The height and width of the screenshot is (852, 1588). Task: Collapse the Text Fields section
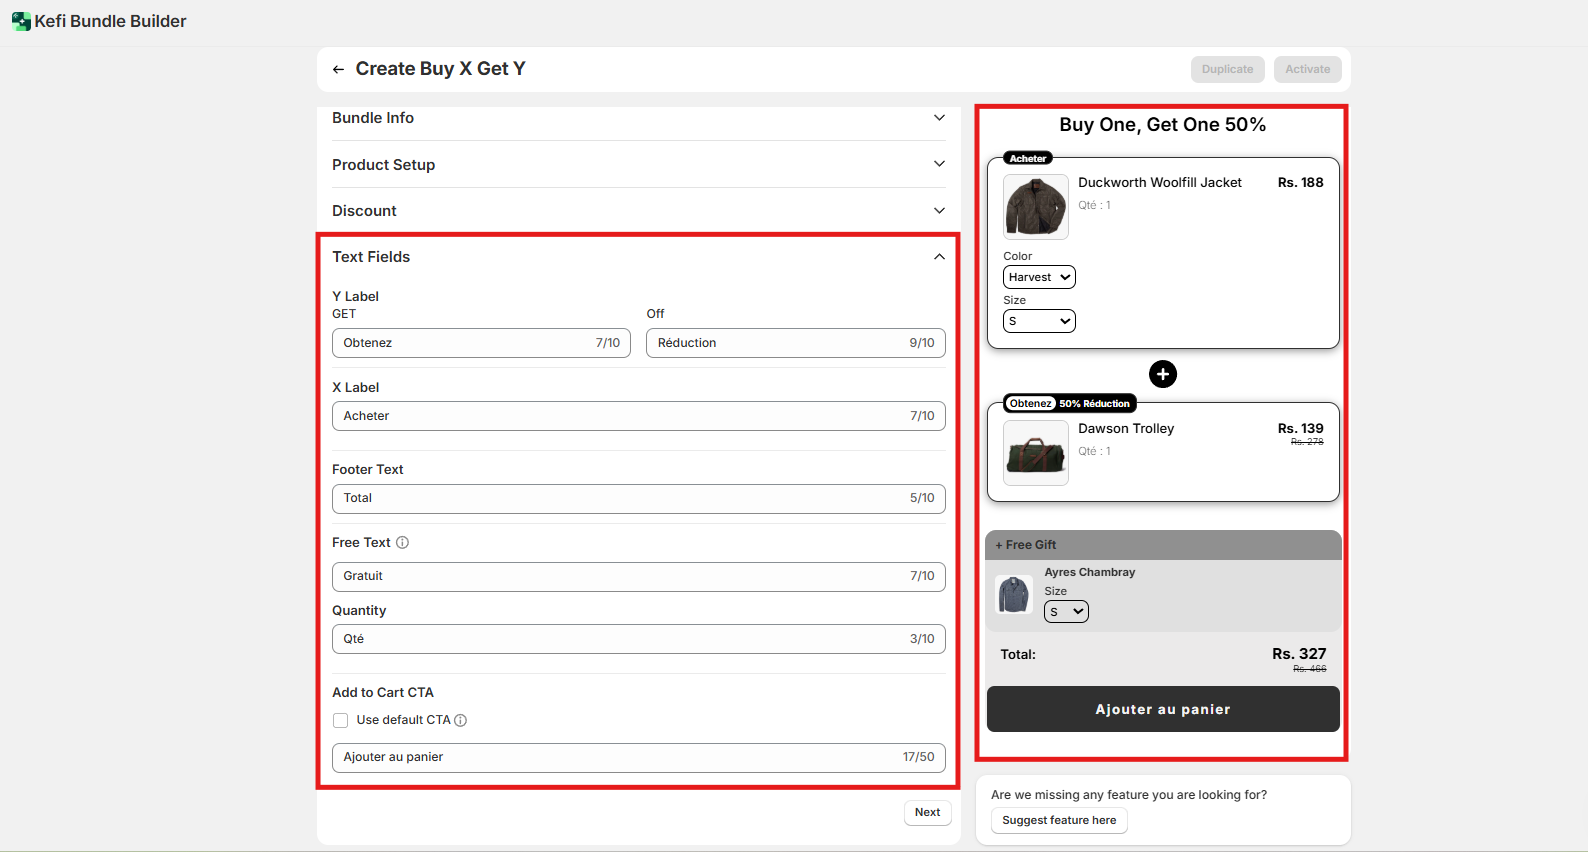[938, 257]
